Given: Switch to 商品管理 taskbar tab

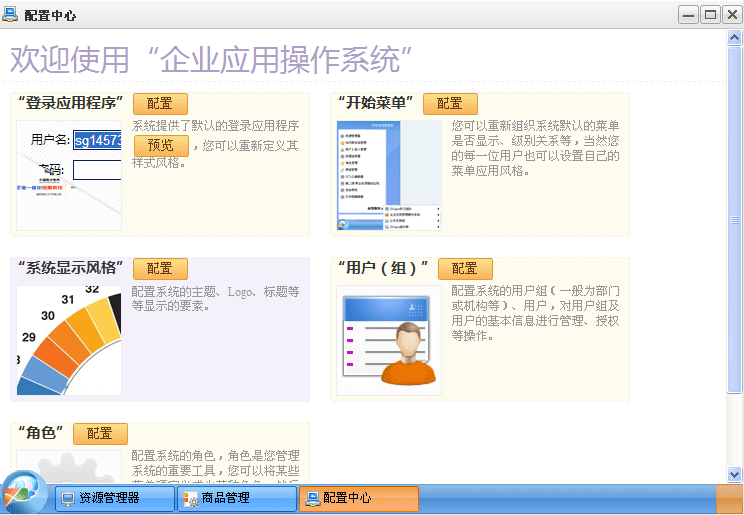Looking at the screenshot, I should coord(237,498).
